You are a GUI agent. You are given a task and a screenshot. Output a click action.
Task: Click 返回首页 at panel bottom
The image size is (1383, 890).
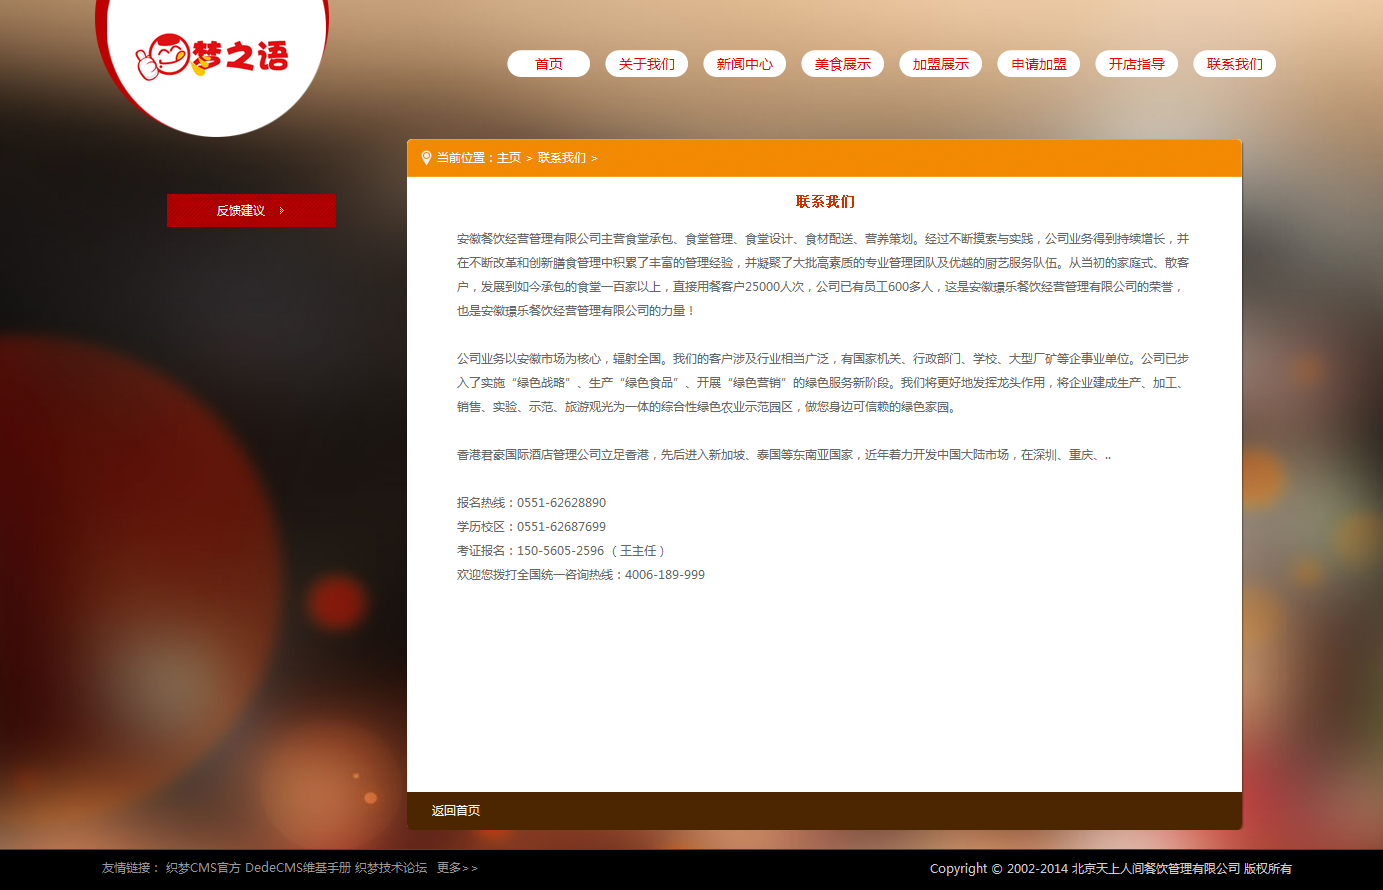tap(456, 811)
